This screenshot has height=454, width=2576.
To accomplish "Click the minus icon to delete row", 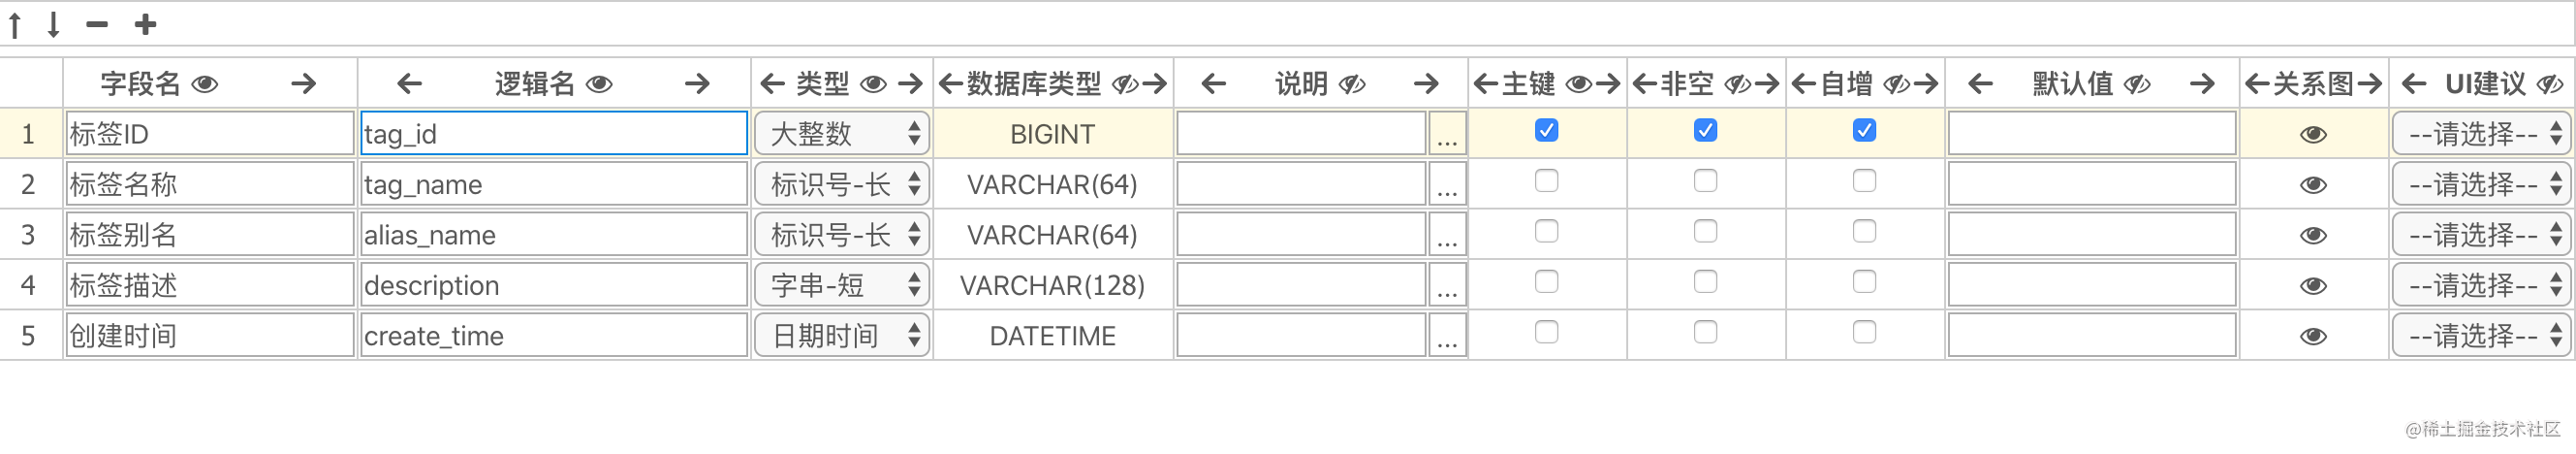I will (97, 24).
